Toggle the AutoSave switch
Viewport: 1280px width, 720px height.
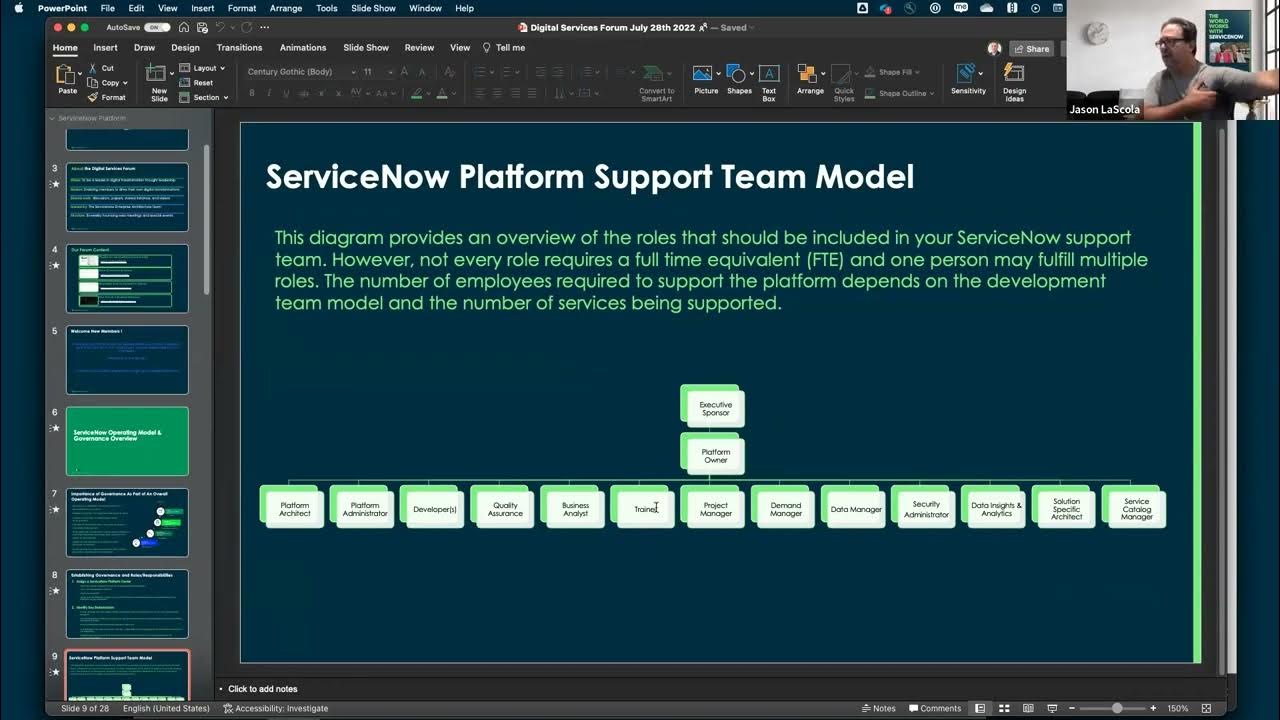click(x=157, y=27)
